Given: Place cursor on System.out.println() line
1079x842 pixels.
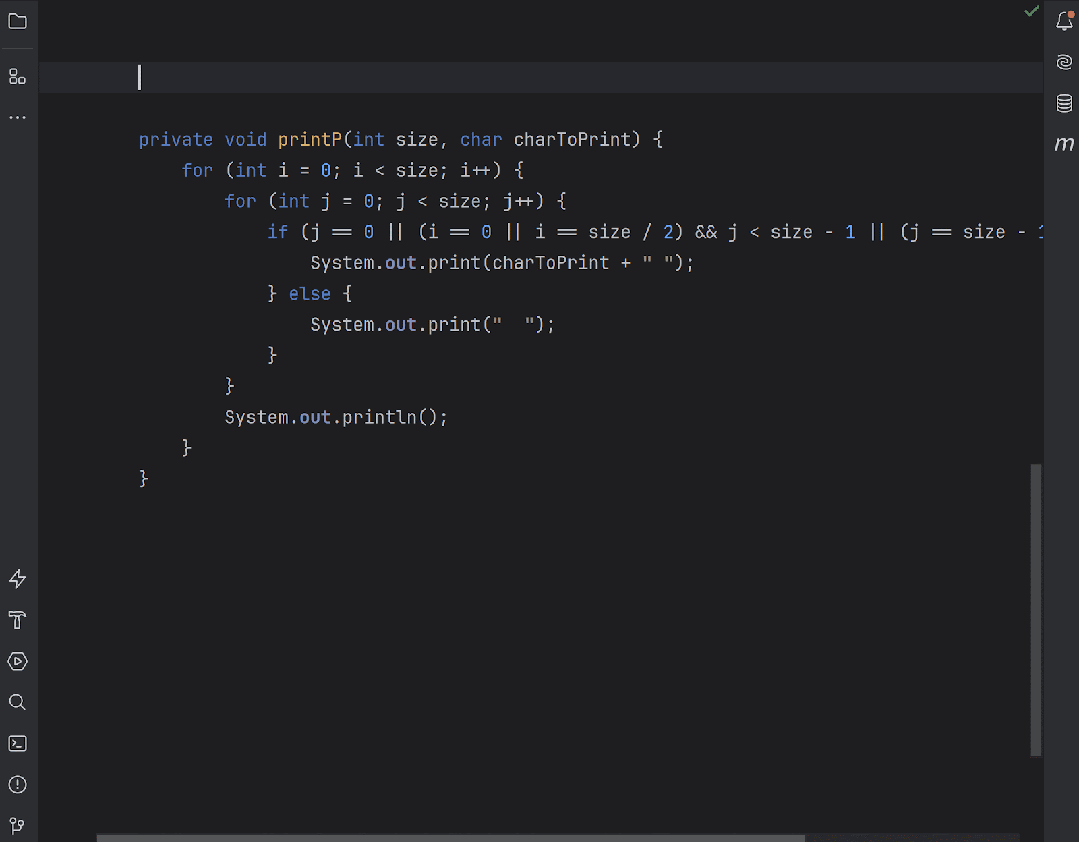Looking at the screenshot, I should (336, 418).
